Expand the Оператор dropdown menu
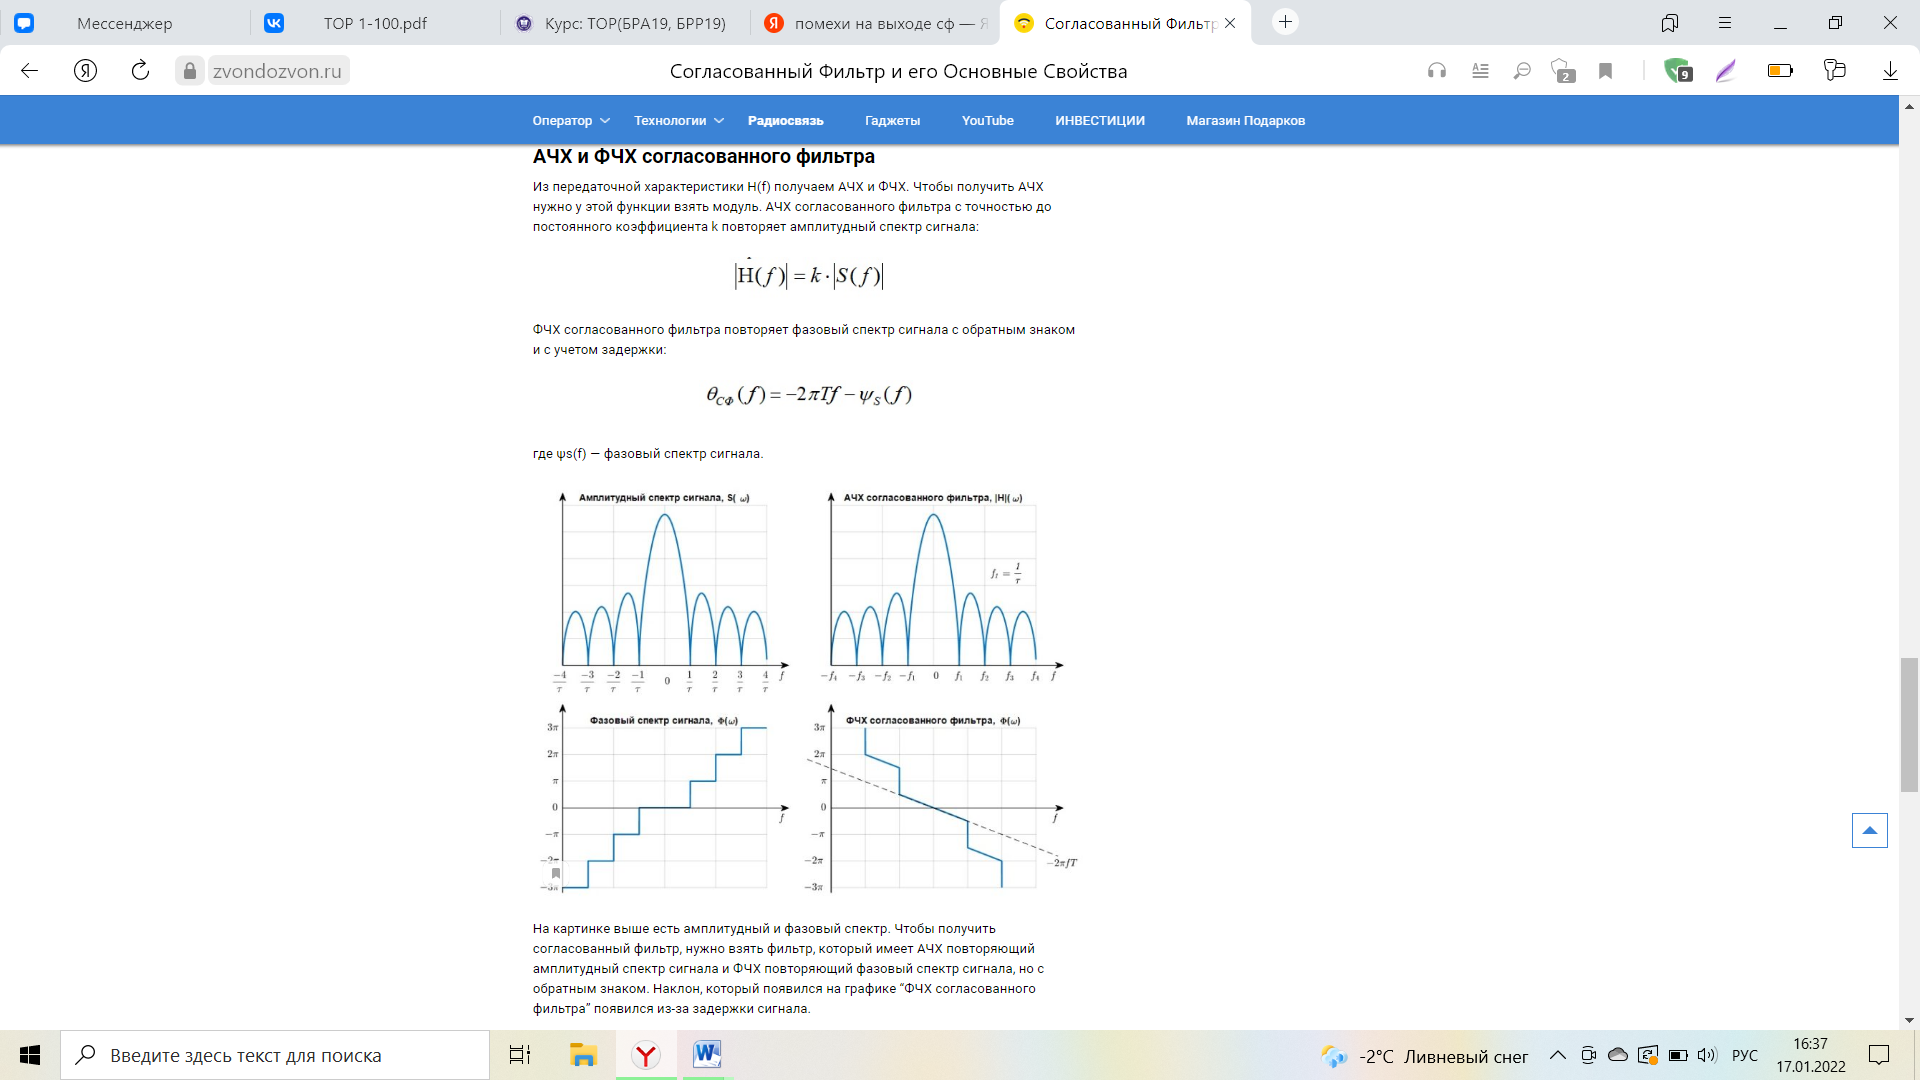The image size is (1920, 1080). [x=571, y=121]
